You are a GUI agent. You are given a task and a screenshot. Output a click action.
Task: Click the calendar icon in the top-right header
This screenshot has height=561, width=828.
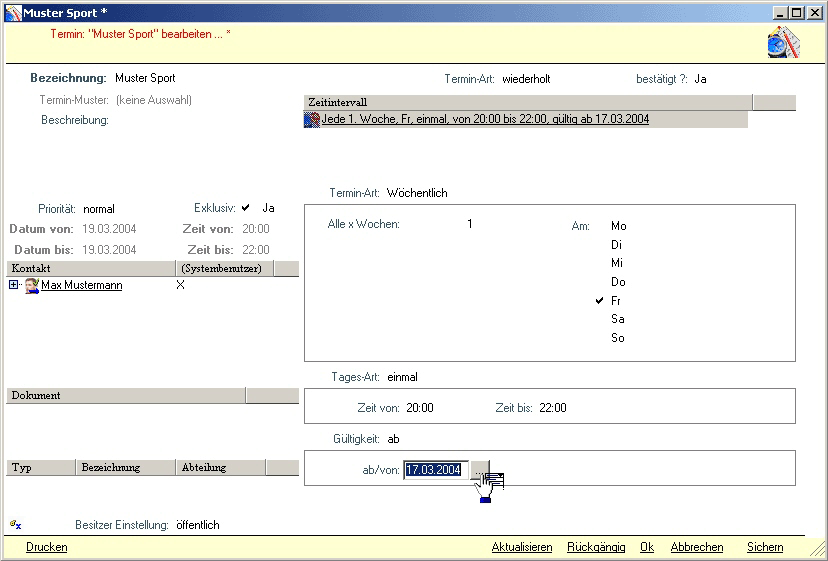782,45
